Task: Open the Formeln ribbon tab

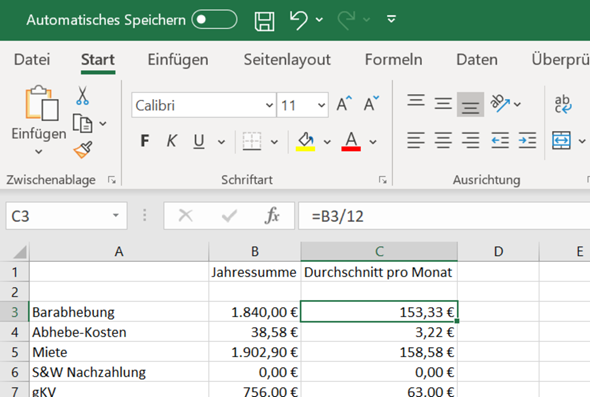Action: click(394, 59)
